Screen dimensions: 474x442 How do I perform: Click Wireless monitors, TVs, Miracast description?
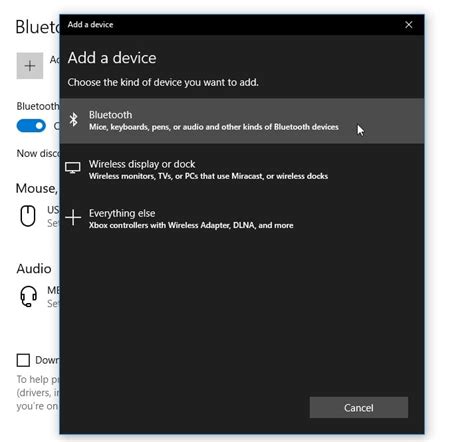208,176
